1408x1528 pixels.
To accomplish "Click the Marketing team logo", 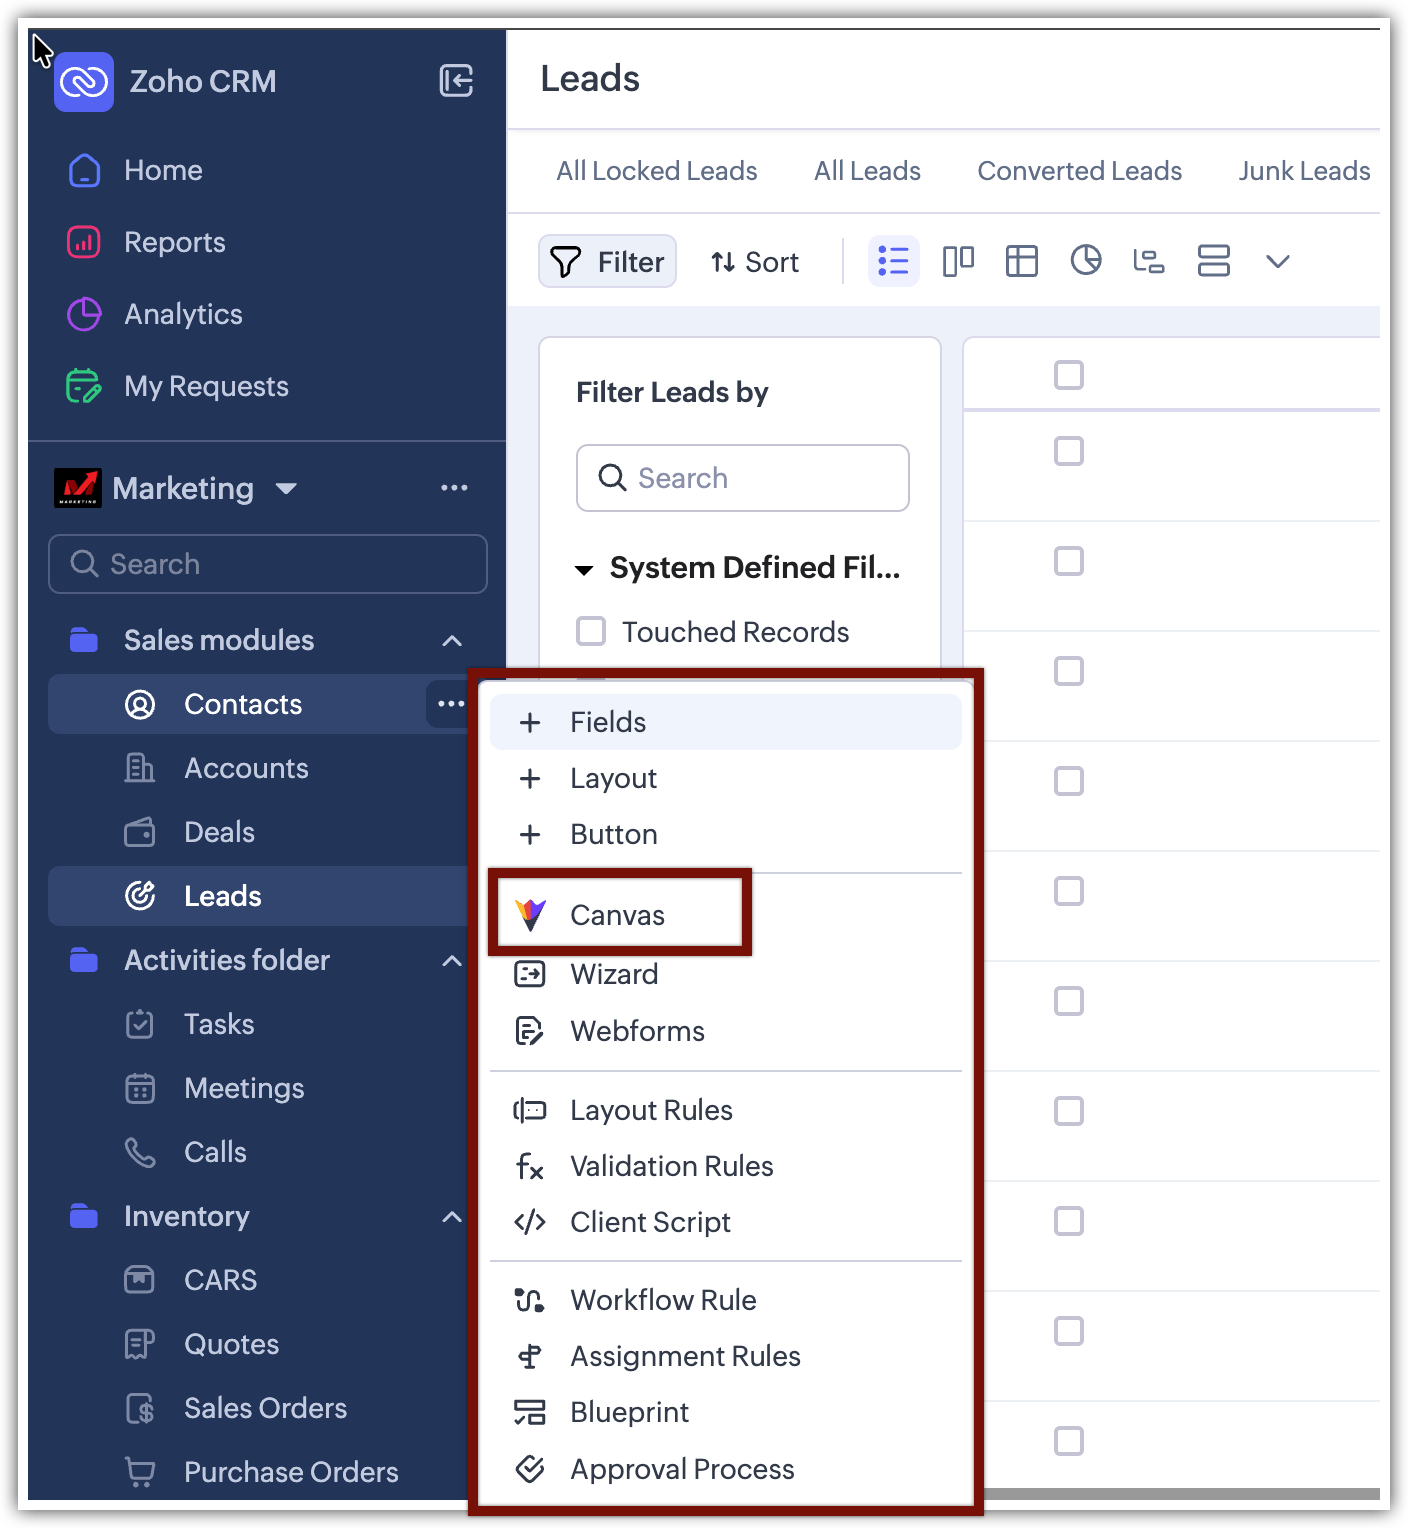I will pos(77,488).
